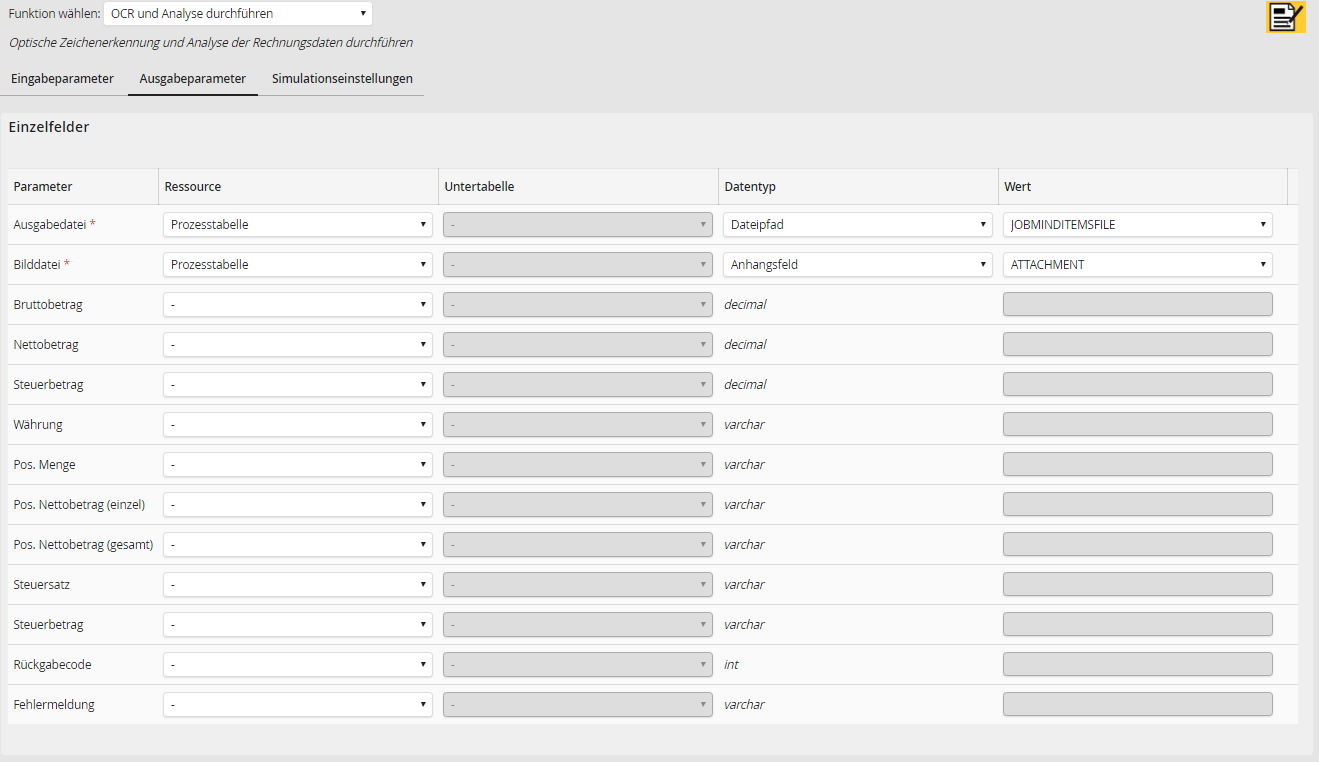The width and height of the screenshot is (1319, 762).
Task: Choose Ressource for Pos. Menge row
Action: (x=298, y=465)
